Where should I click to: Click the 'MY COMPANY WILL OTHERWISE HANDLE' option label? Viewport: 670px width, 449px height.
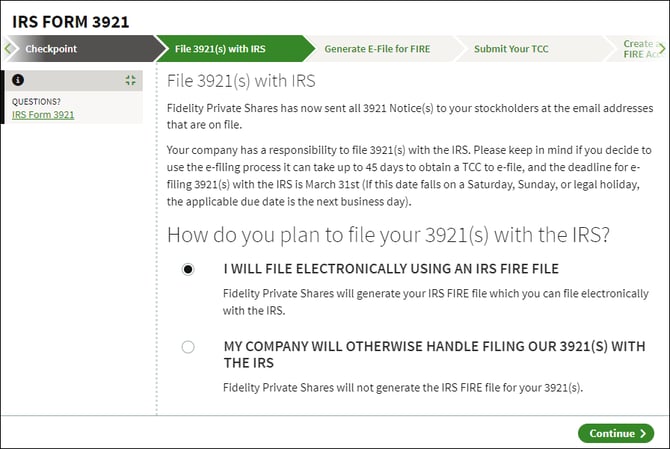tap(435, 355)
